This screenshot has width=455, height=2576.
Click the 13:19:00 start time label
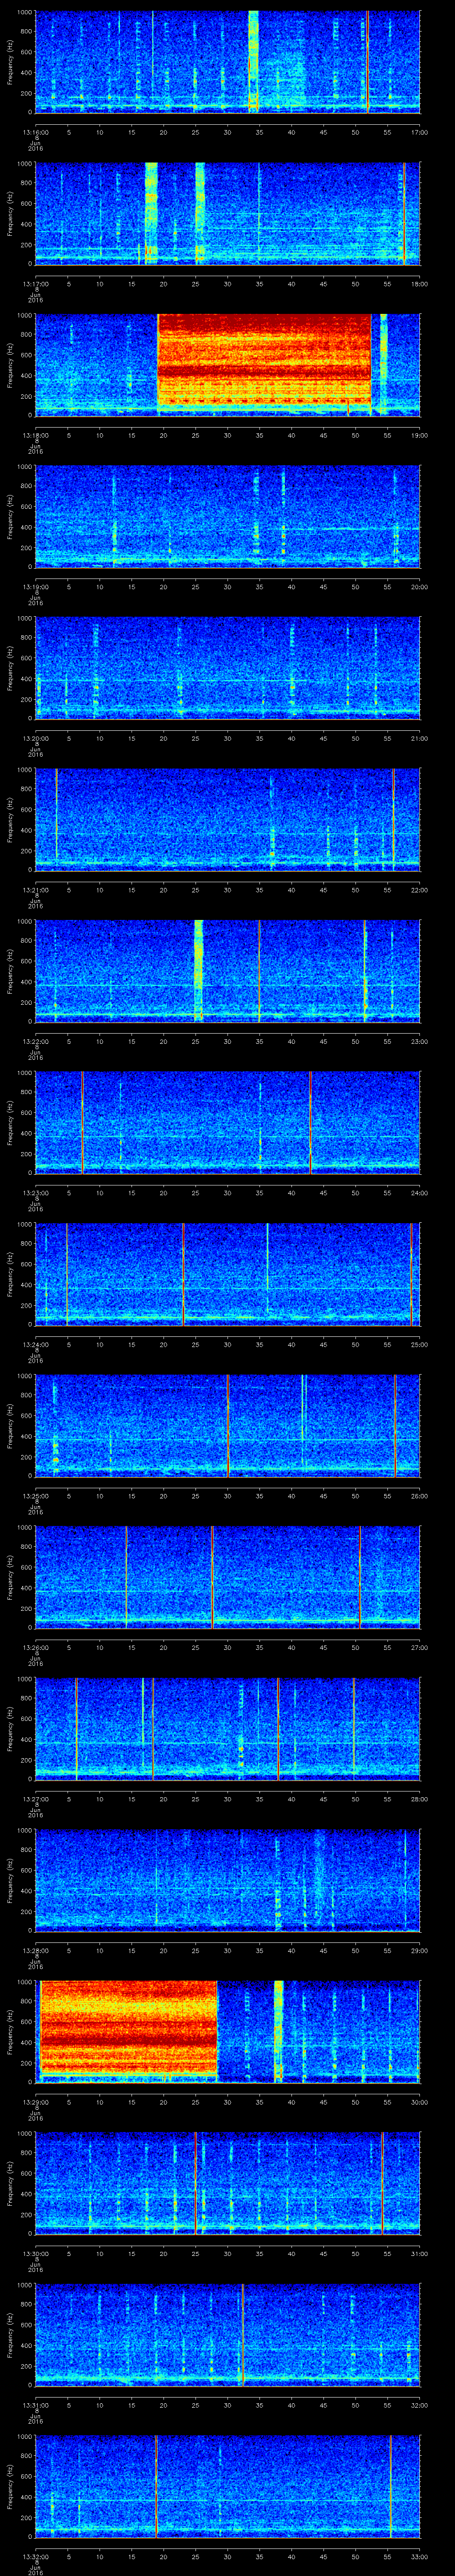[x=36, y=587]
